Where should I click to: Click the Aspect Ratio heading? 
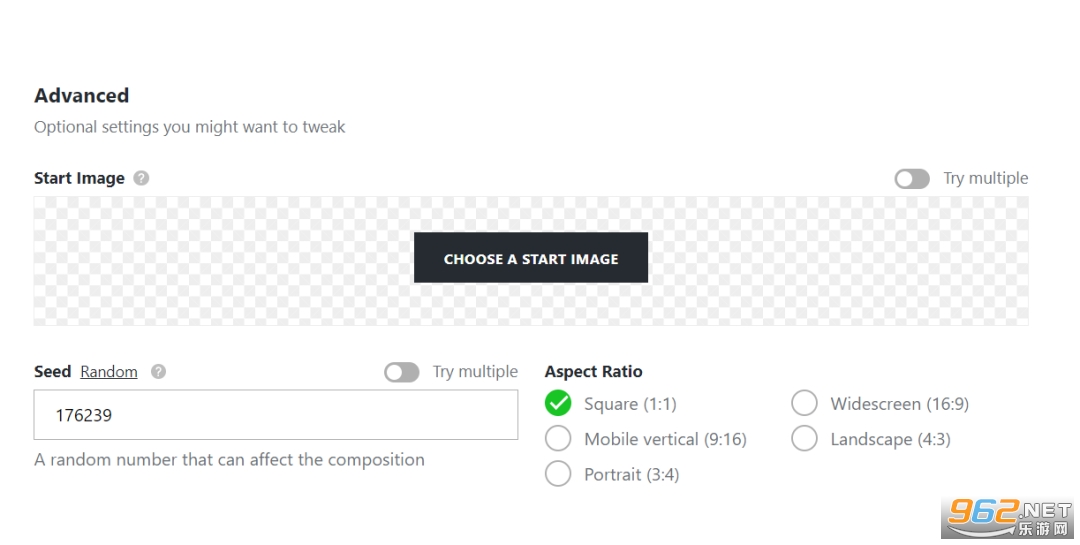[x=594, y=372]
